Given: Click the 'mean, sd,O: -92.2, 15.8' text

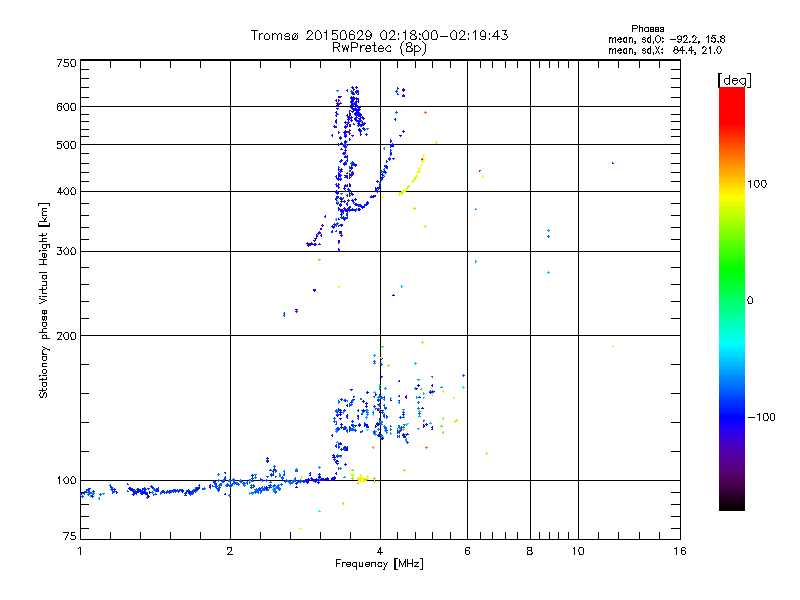Looking at the screenshot, I should (666, 39).
